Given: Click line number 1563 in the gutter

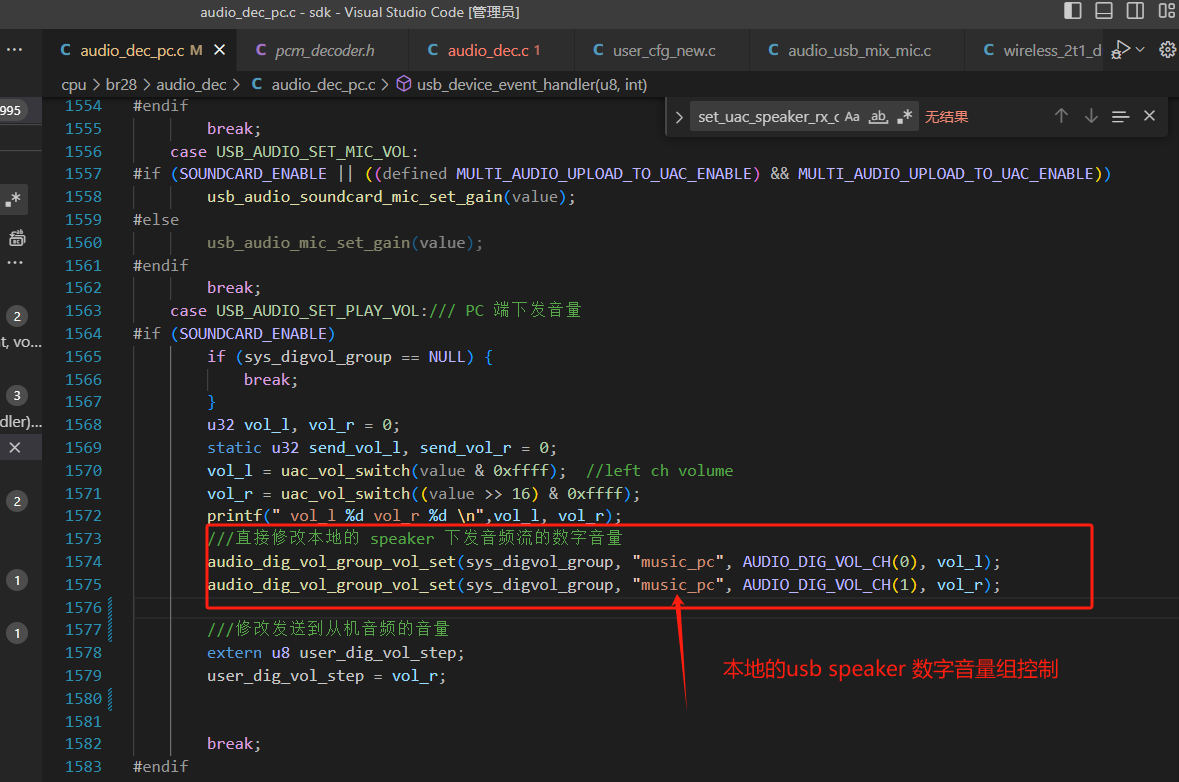Looking at the screenshot, I should pyautogui.click(x=83, y=311).
